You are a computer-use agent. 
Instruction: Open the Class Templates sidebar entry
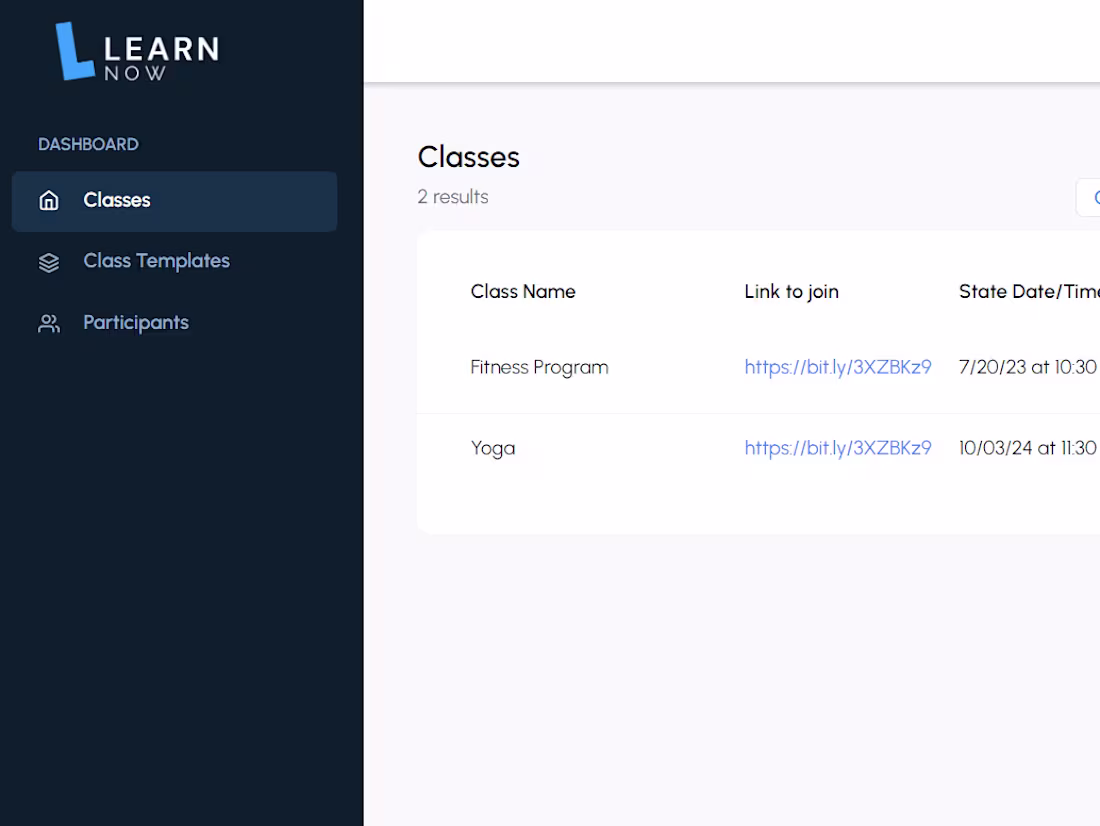coord(156,261)
